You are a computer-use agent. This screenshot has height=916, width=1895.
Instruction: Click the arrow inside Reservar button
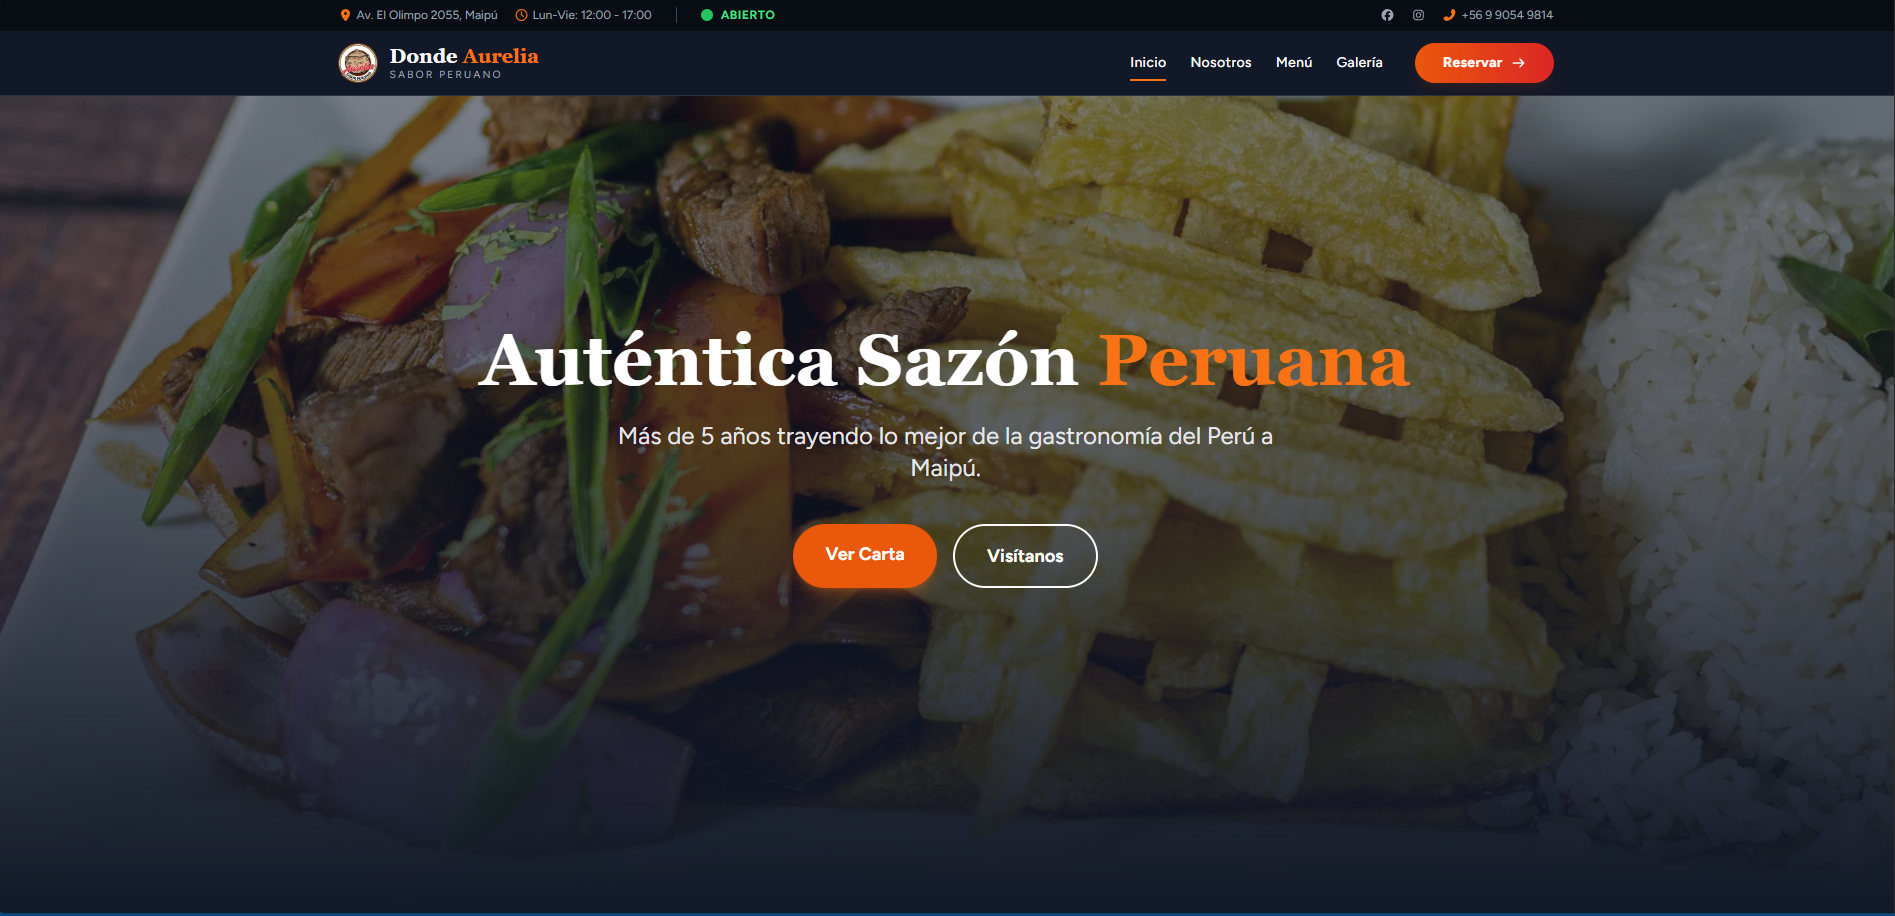tap(1519, 63)
